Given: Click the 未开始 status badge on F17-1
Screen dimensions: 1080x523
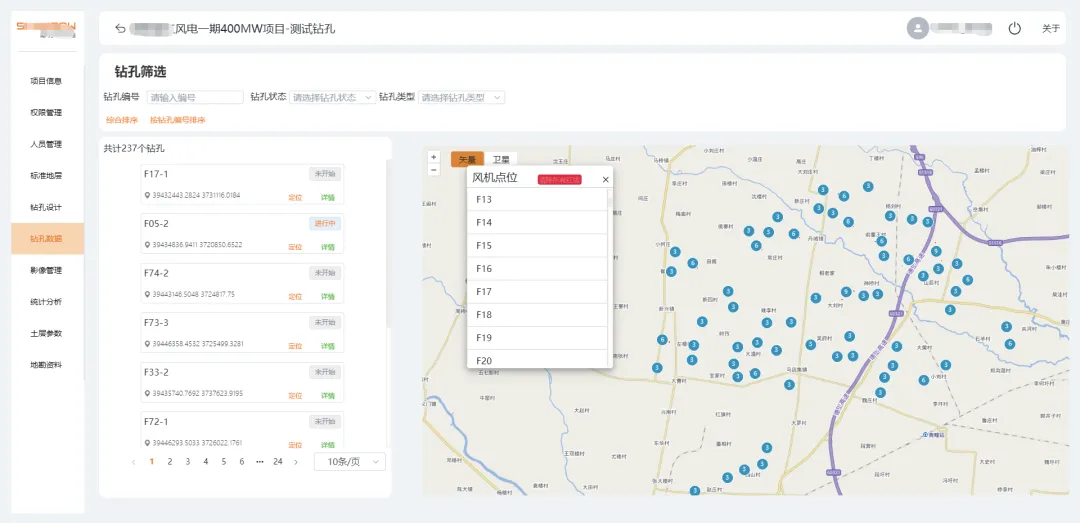Looking at the screenshot, I should tap(325, 174).
